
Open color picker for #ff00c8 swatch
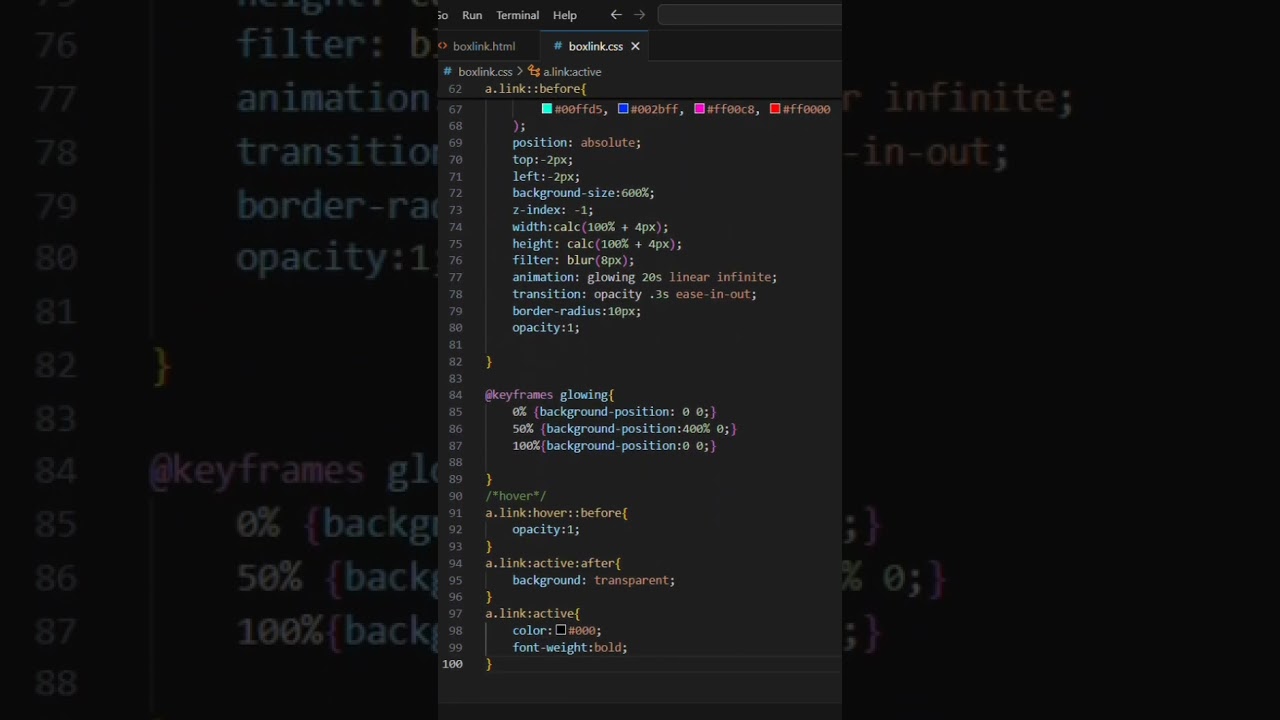pyautogui.click(x=699, y=109)
